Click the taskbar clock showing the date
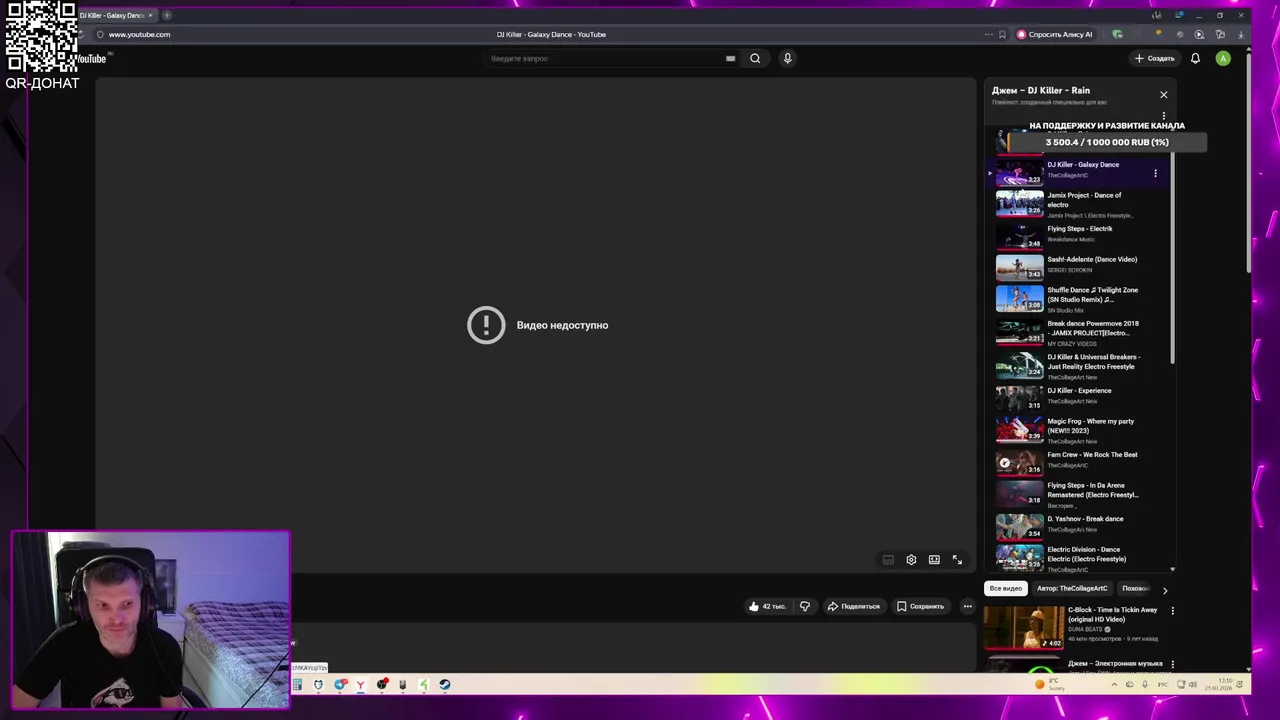 tap(1219, 684)
